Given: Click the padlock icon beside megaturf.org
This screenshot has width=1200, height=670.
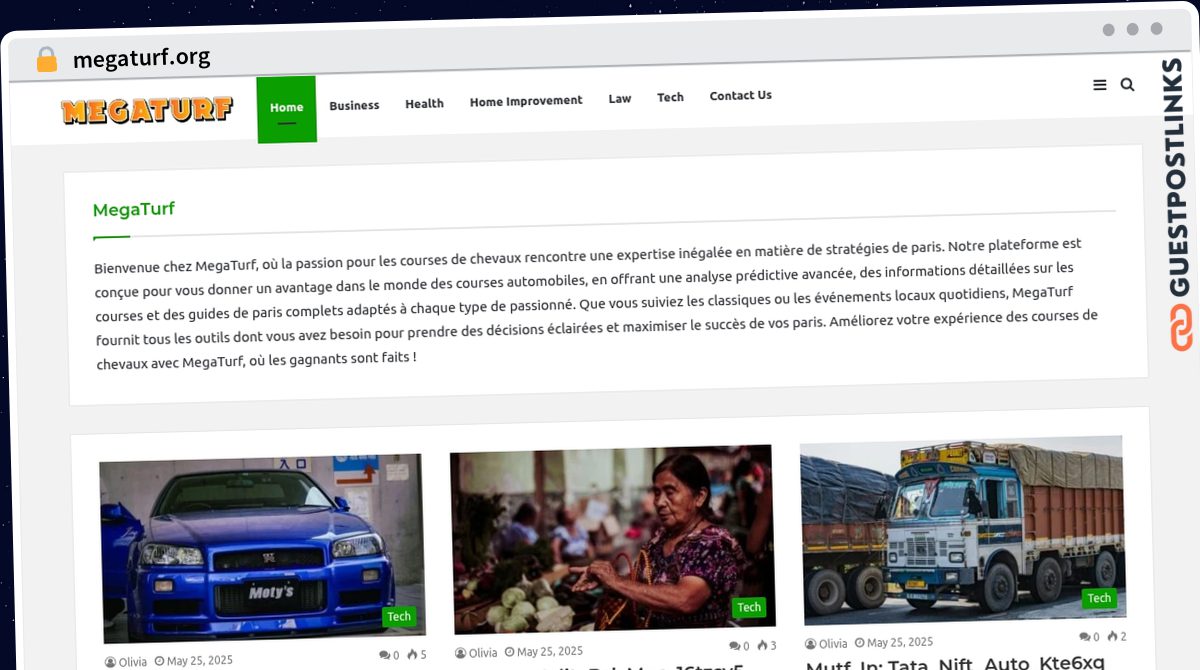Looking at the screenshot, I should click(x=46, y=60).
